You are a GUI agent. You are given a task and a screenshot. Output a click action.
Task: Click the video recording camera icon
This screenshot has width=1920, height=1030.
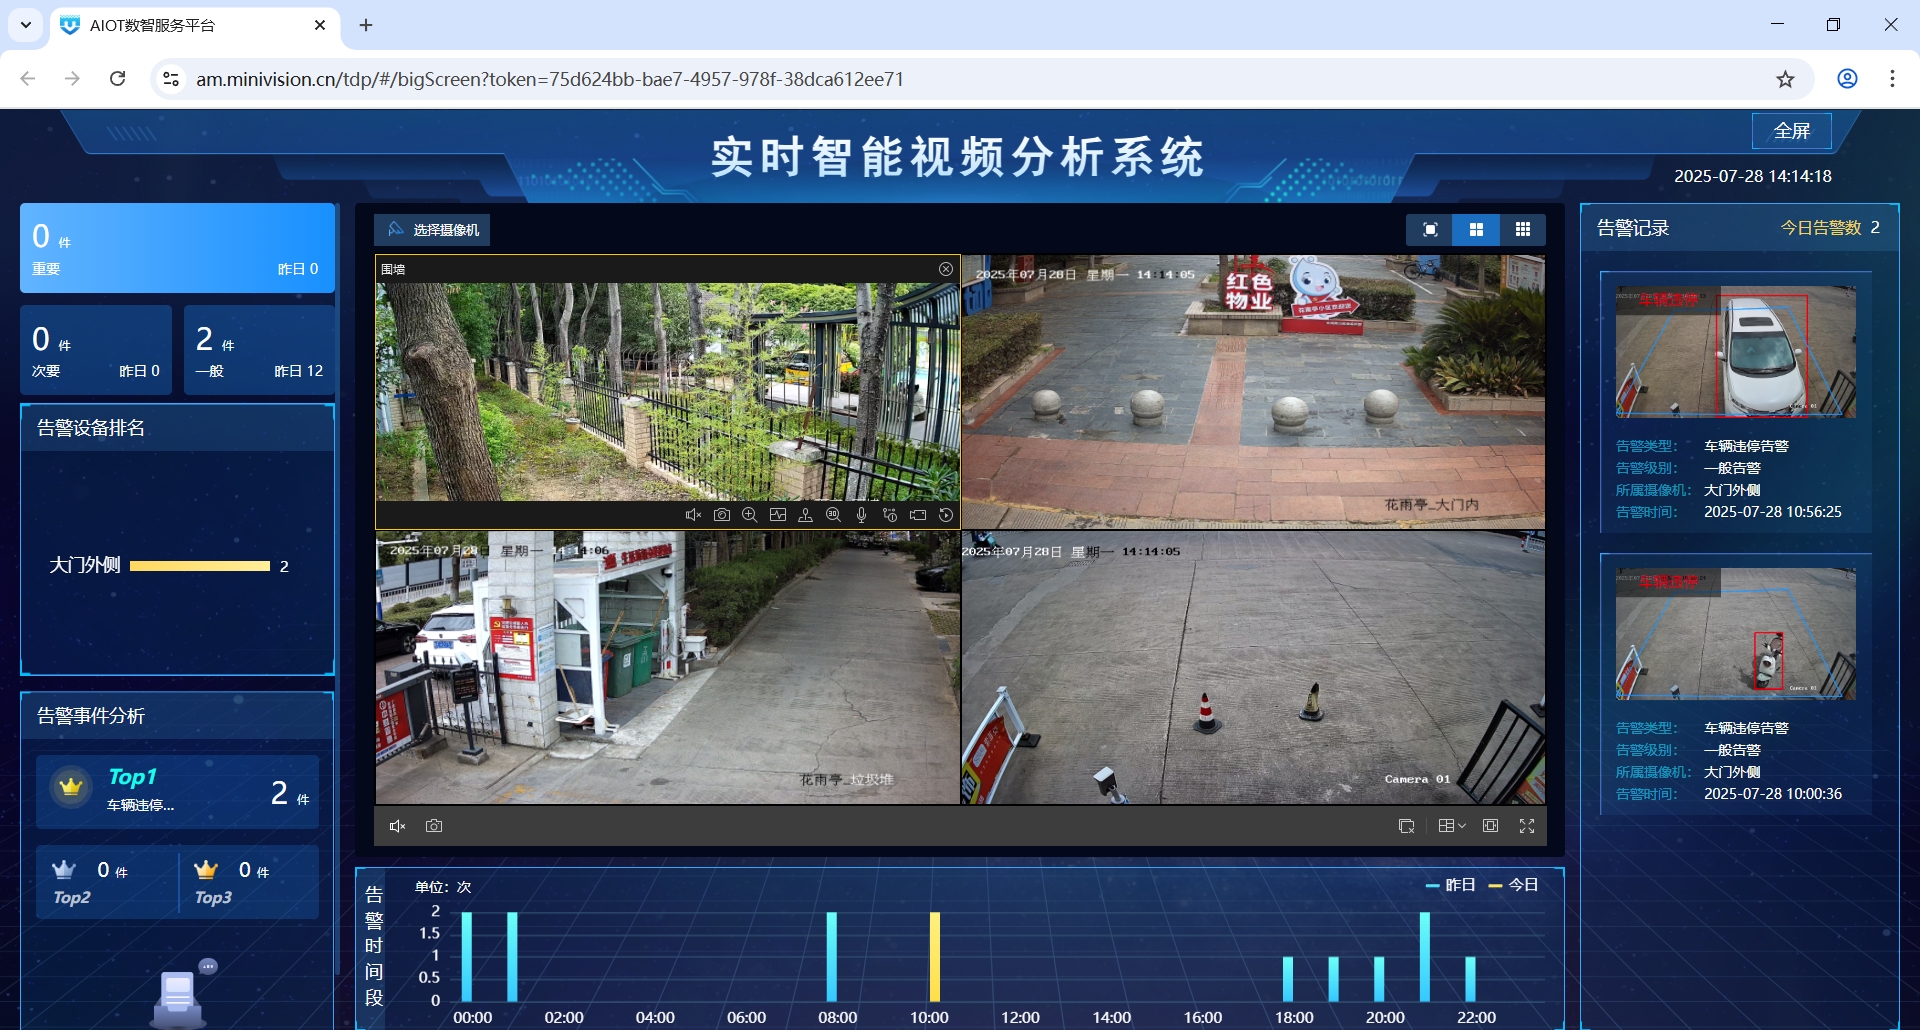point(918,515)
